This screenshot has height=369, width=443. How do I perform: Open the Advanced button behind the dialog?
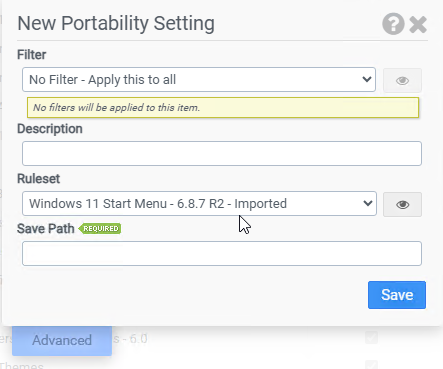62,340
